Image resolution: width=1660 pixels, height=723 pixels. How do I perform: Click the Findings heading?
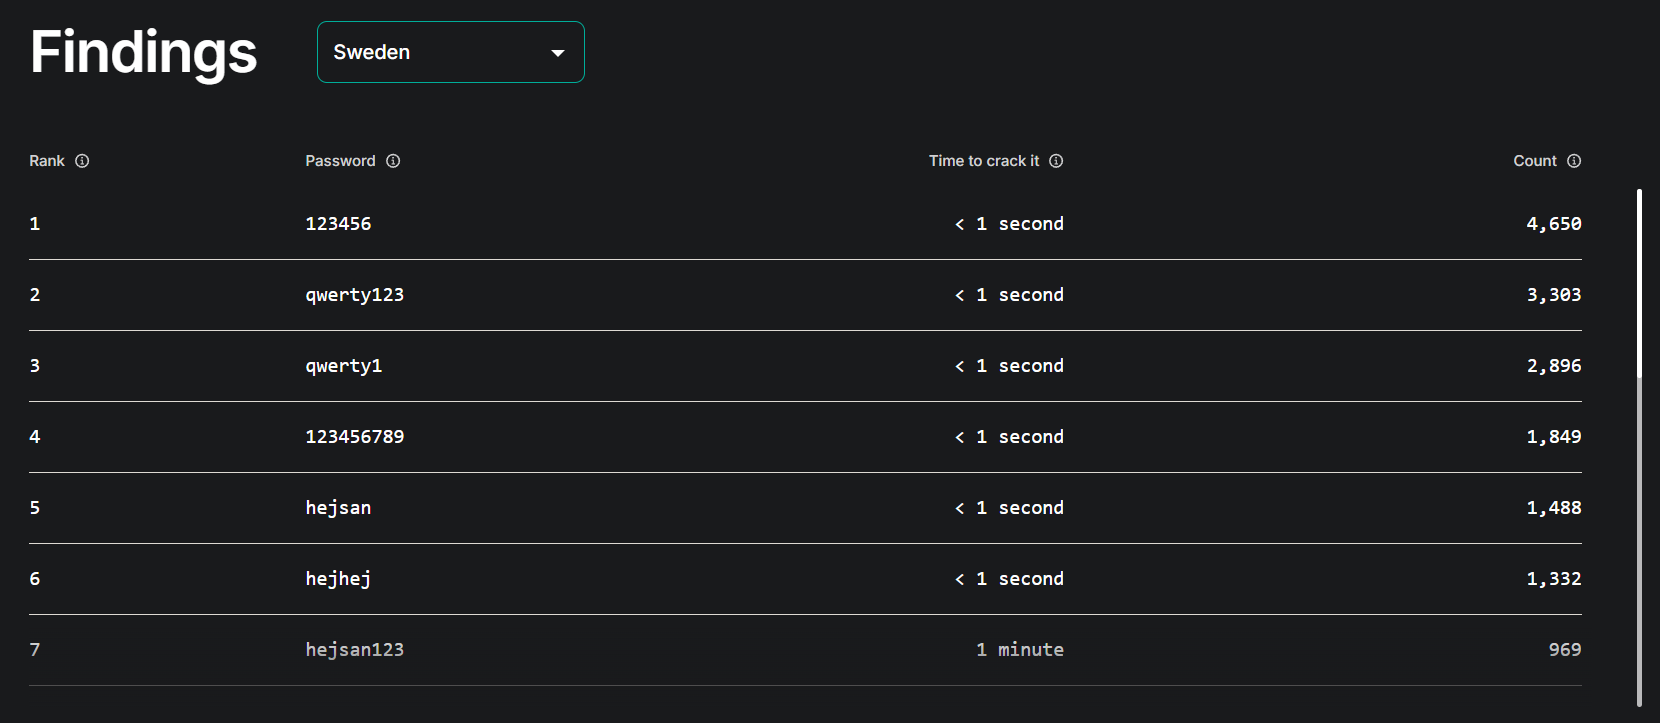pos(144,53)
